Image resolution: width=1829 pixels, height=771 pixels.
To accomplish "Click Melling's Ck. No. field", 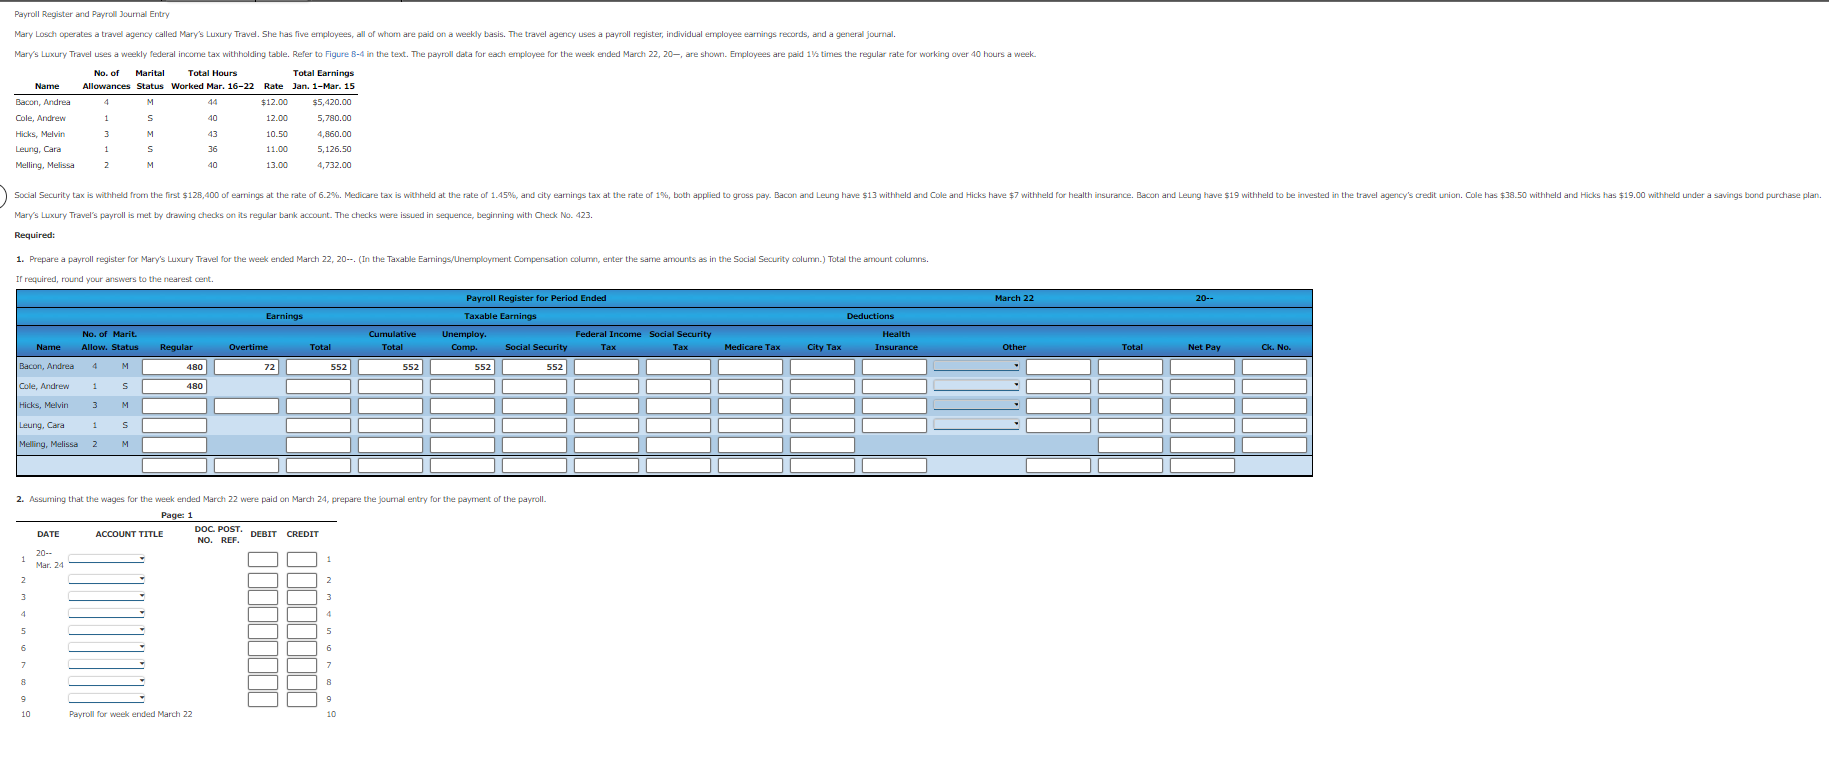I will 1274,445.
